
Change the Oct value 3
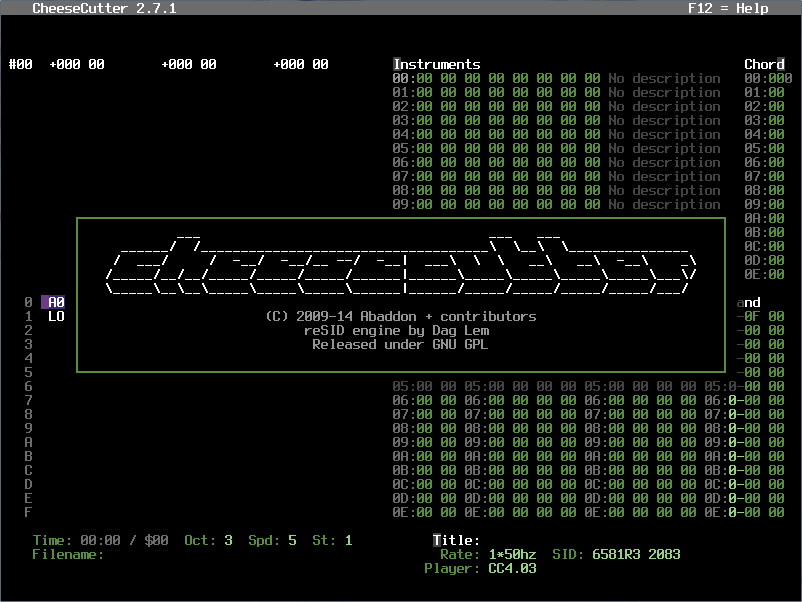click(228, 540)
